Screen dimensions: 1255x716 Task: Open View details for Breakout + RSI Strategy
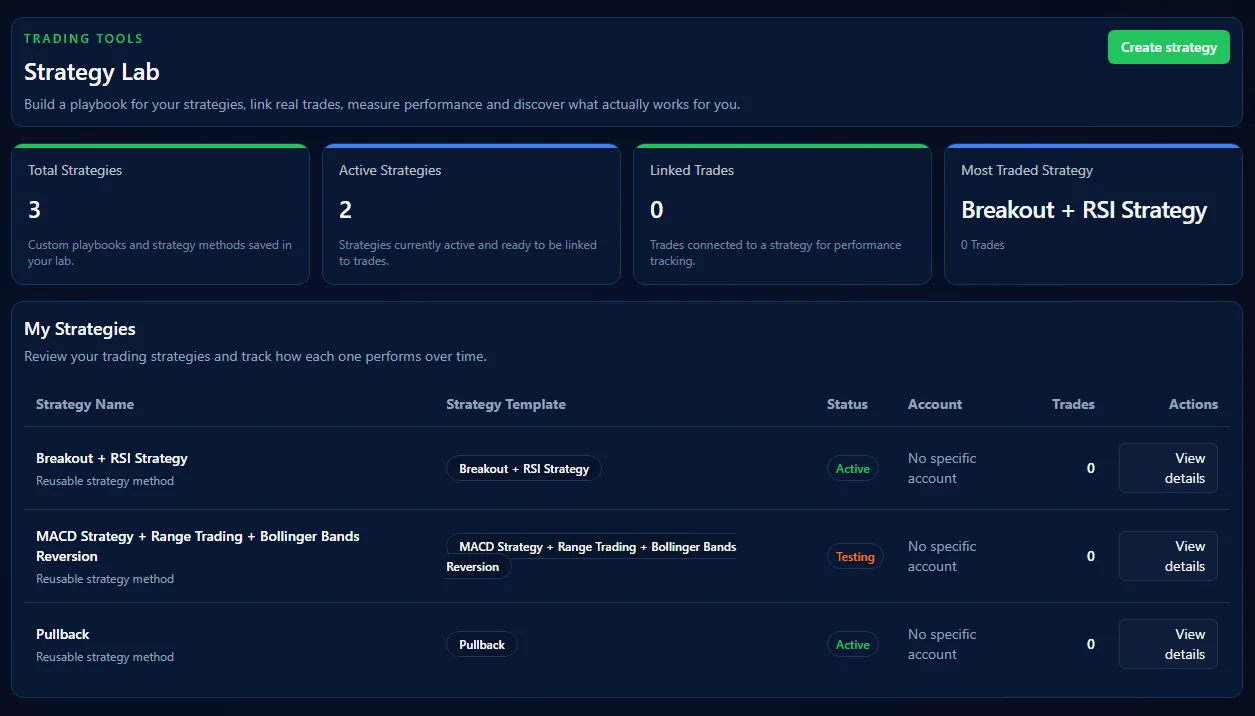pyautogui.click(x=1168, y=468)
